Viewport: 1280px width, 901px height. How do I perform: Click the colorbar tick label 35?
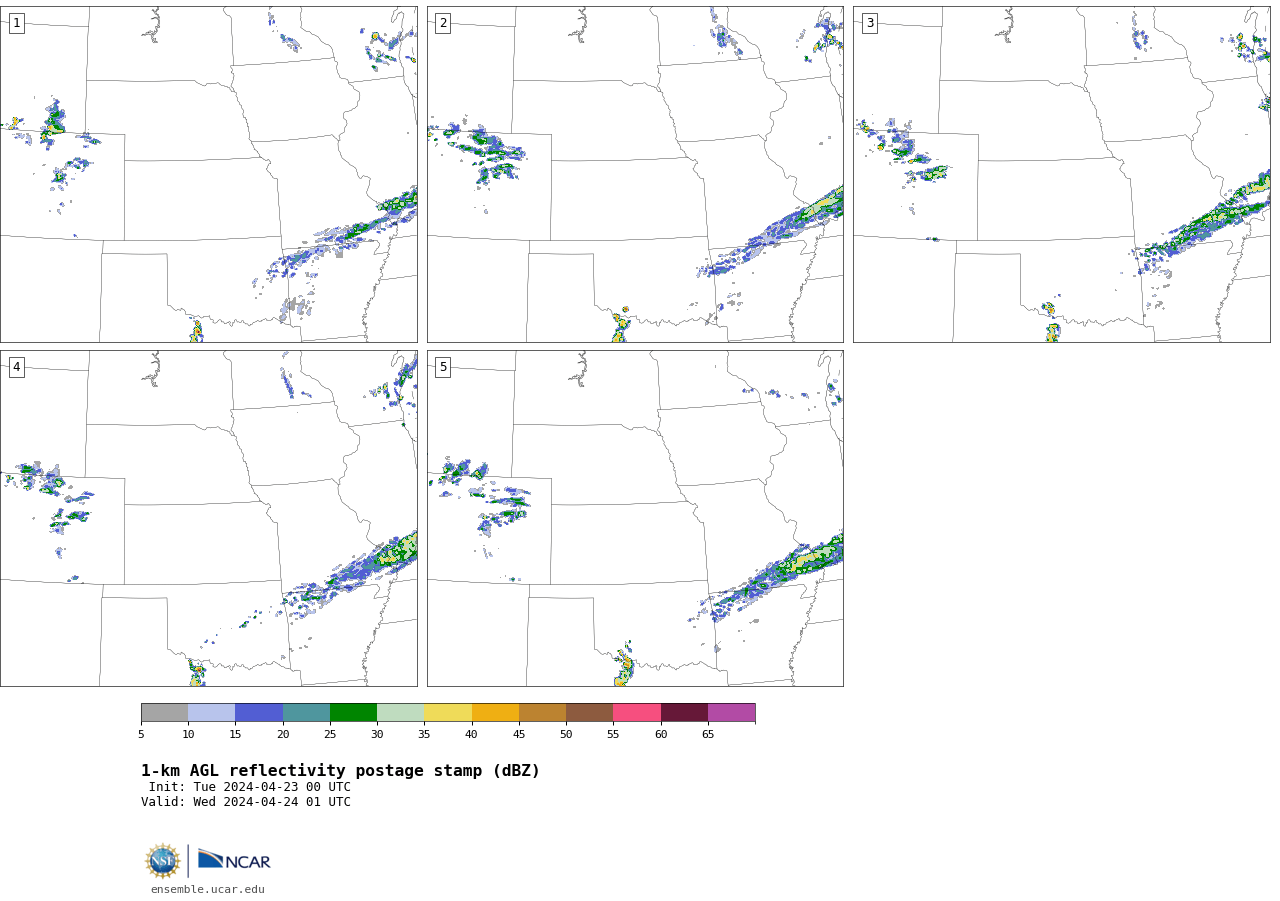coord(424,735)
